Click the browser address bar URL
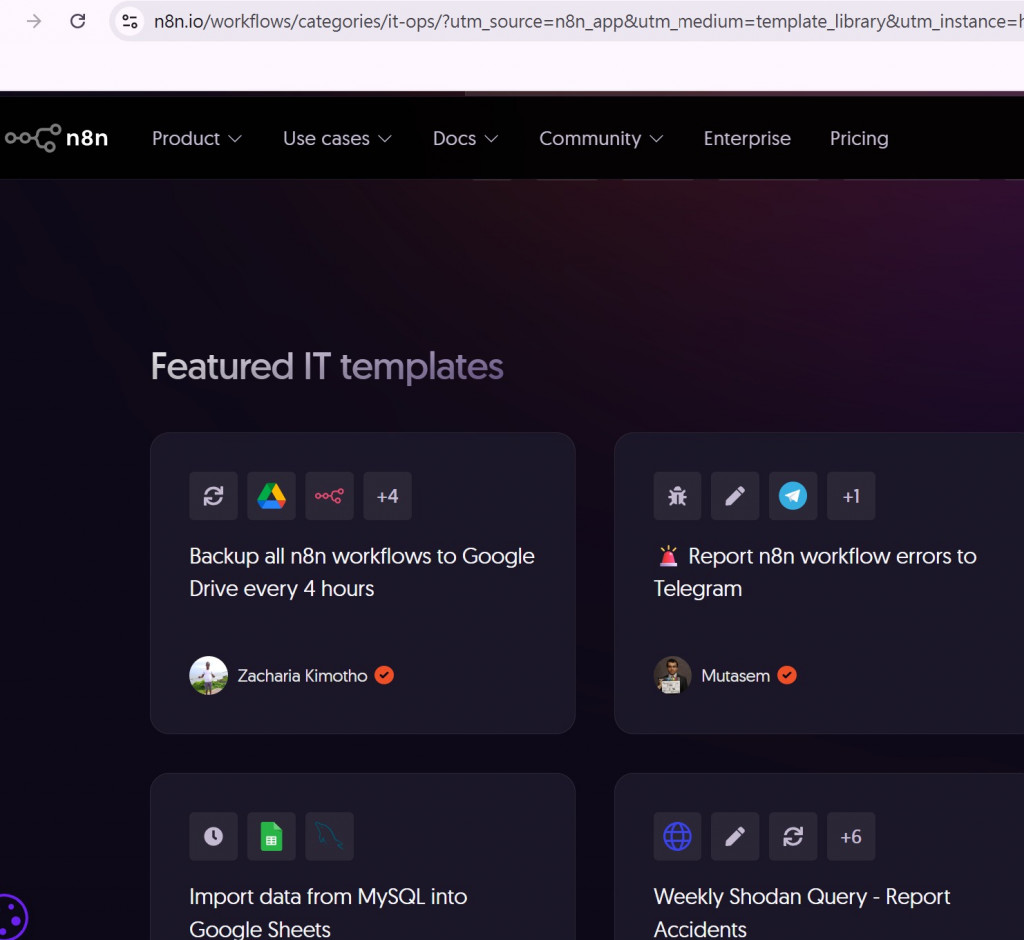Viewport: 1024px width, 940px height. click(588, 22)
